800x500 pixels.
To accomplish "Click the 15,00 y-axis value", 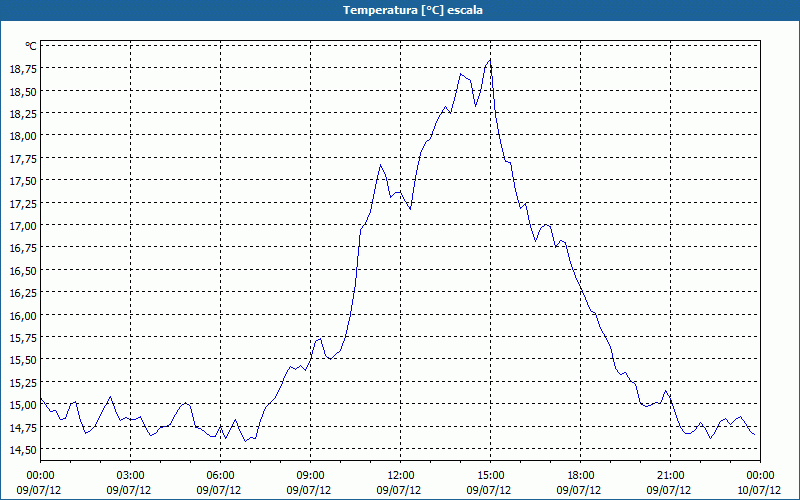I will tap(23, 405).
